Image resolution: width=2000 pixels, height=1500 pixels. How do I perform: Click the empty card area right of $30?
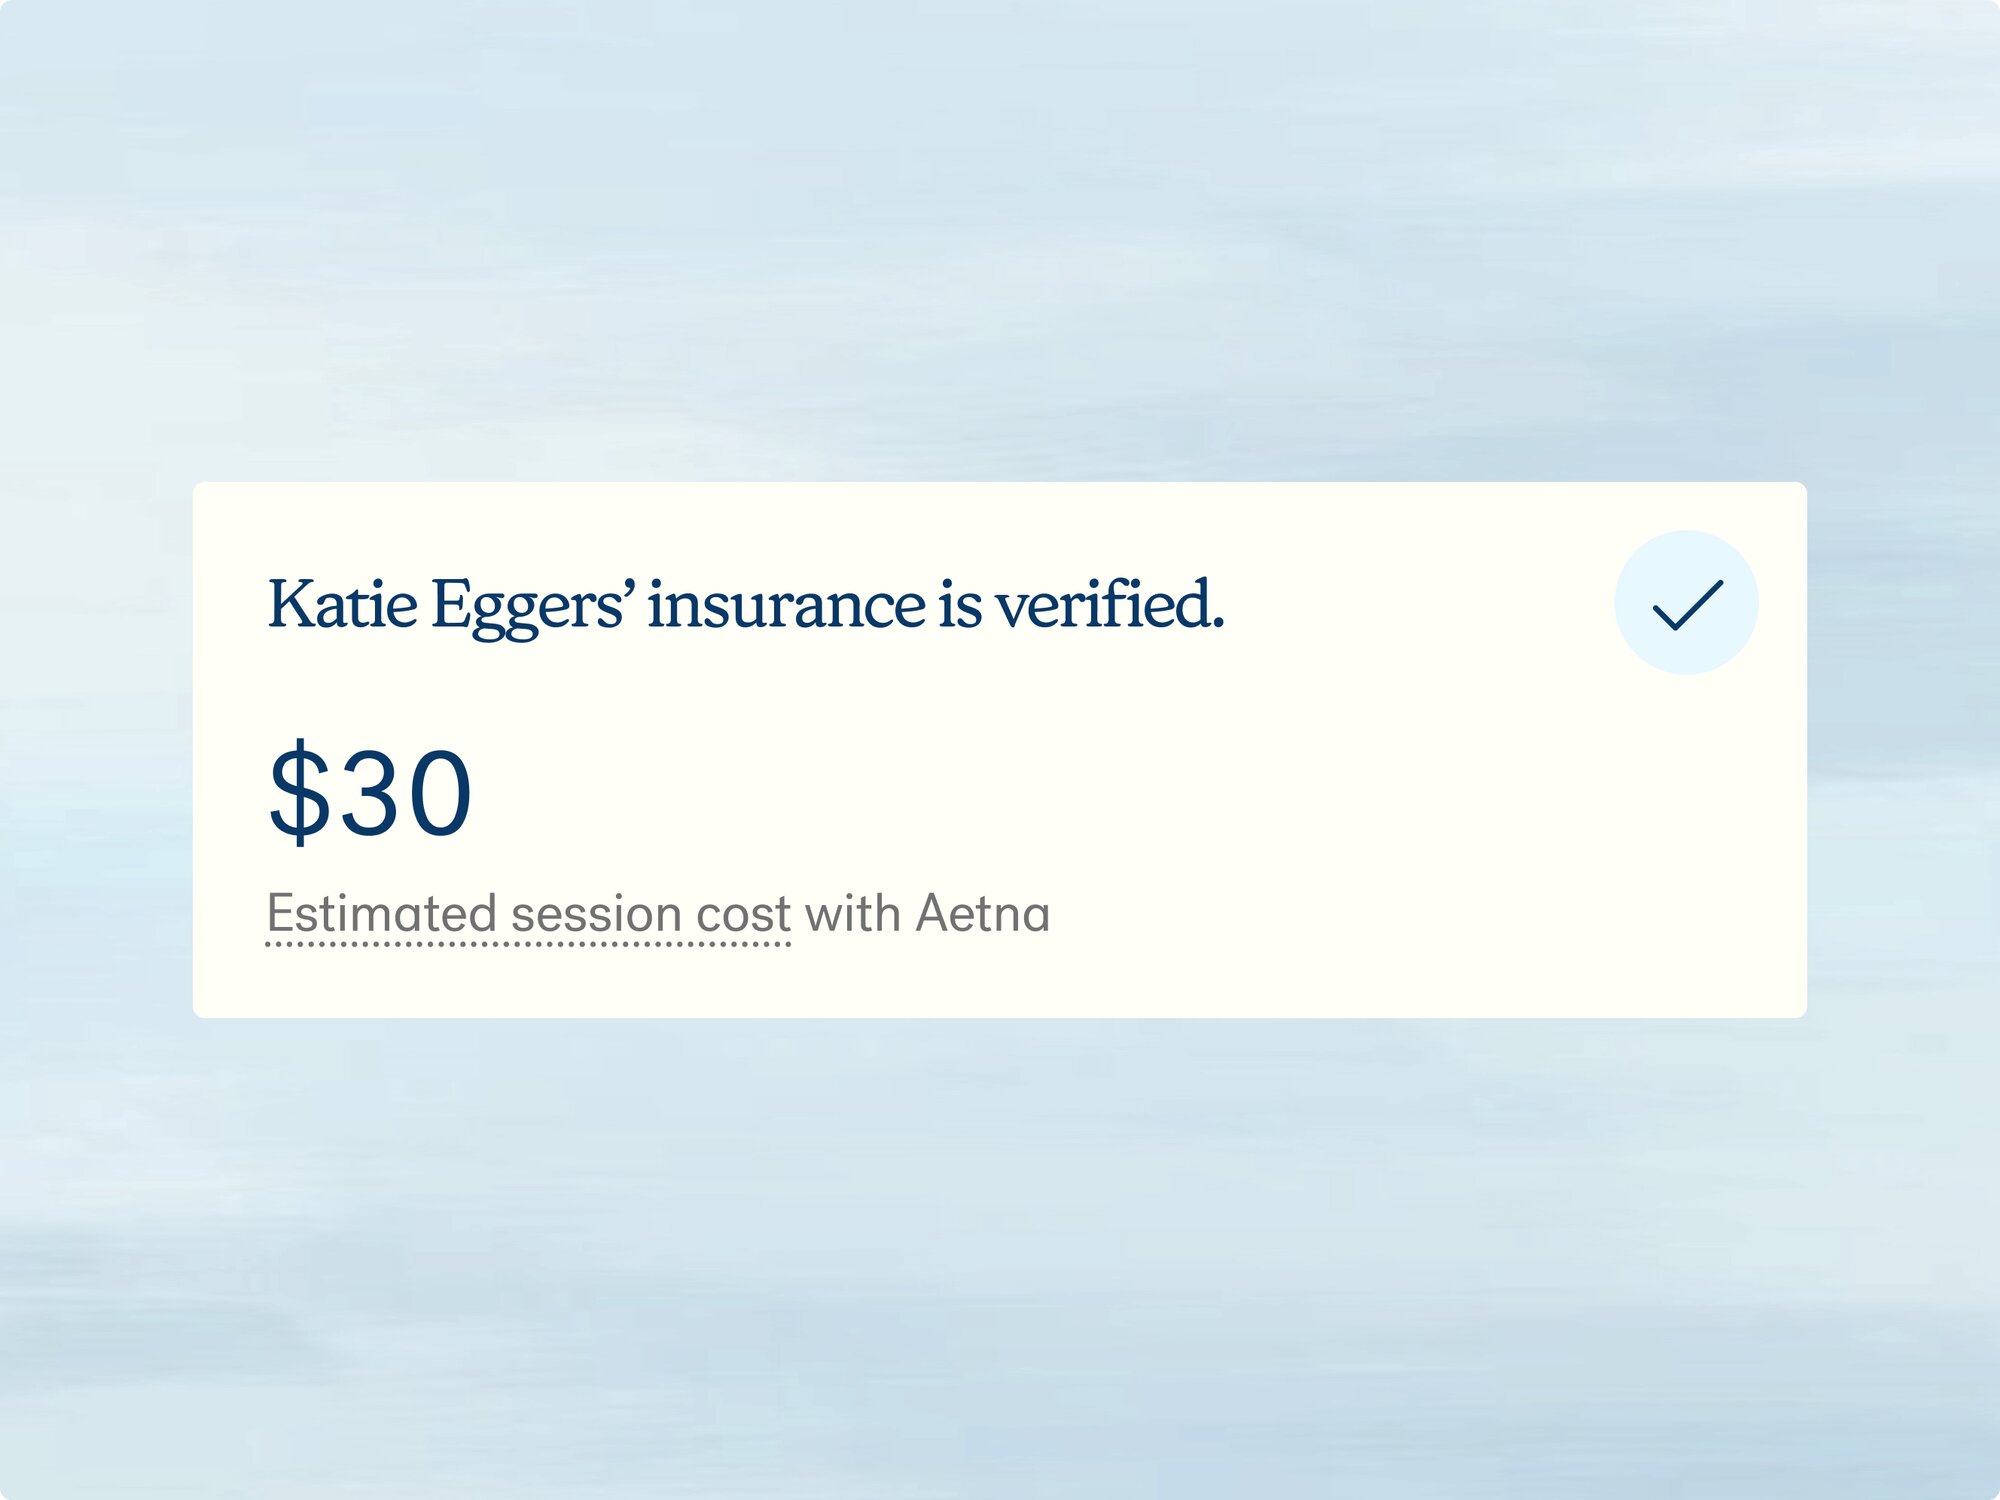click(1100, 792)
